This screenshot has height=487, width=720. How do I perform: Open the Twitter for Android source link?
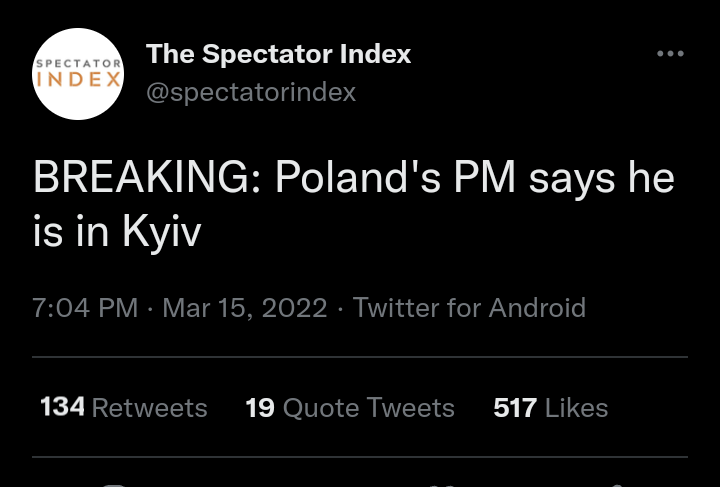(x=469, y=308)
